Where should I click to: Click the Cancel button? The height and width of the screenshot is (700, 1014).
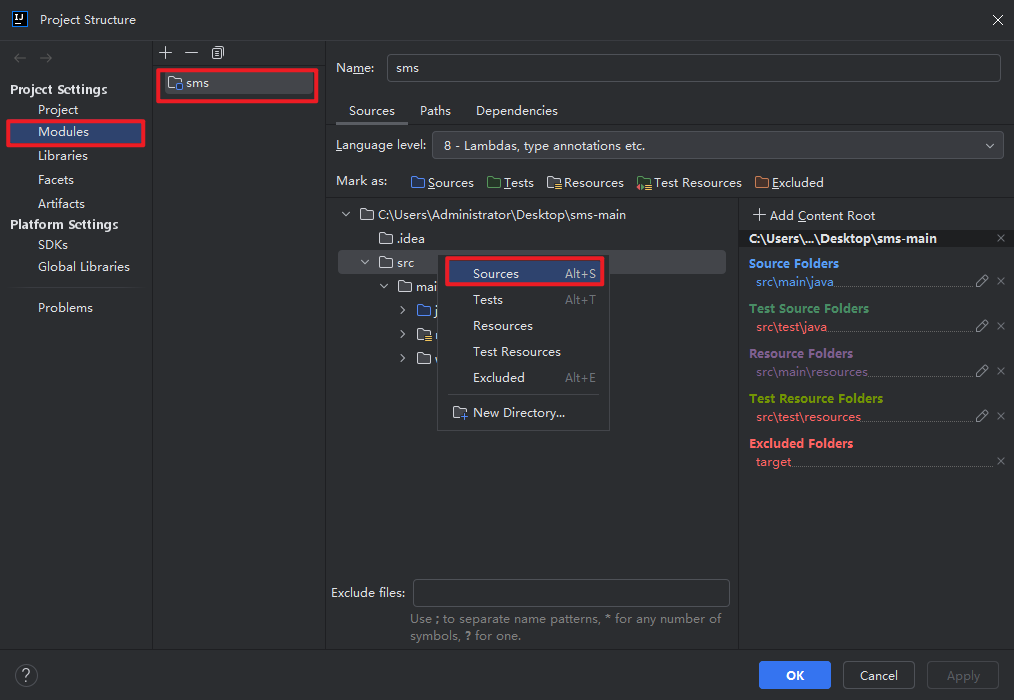[878, 675]
